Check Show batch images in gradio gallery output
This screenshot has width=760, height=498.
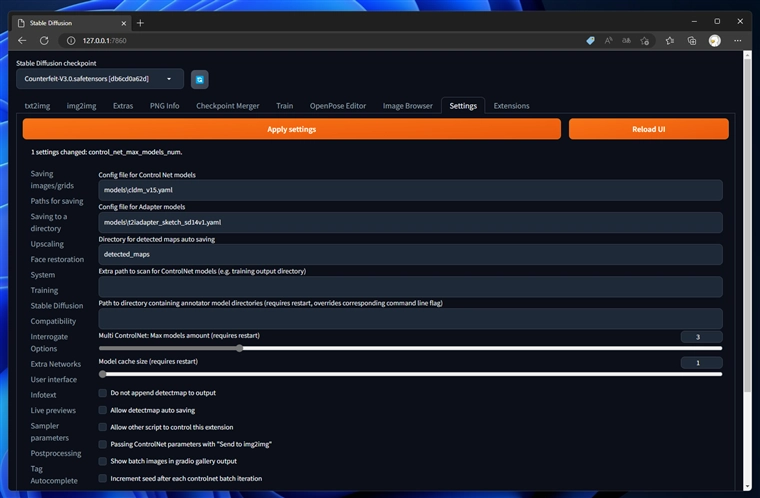(x=102, y=461)
